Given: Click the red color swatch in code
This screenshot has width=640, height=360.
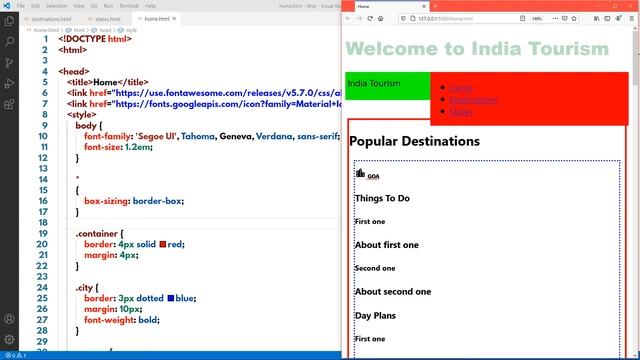Looking at the screenshot, I should (x=162, y=244).
